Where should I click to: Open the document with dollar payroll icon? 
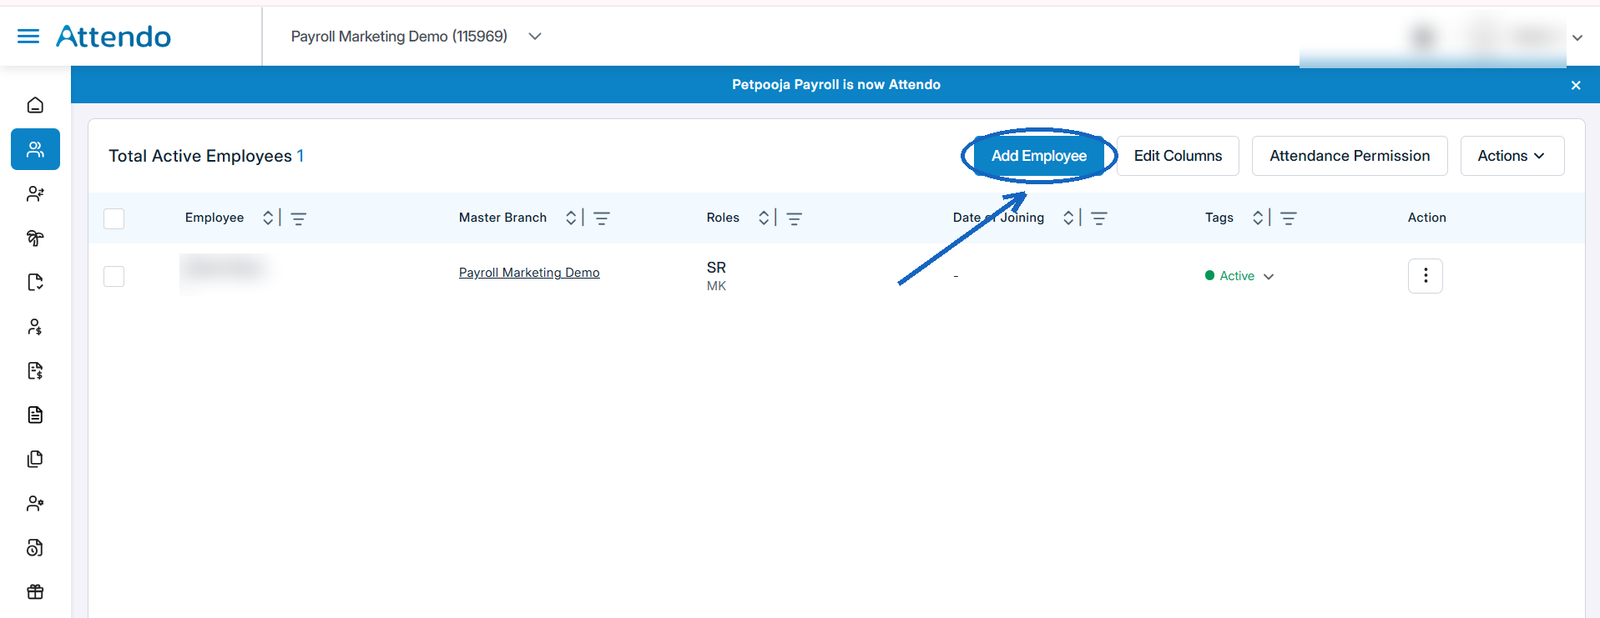(x=35, y=371)
